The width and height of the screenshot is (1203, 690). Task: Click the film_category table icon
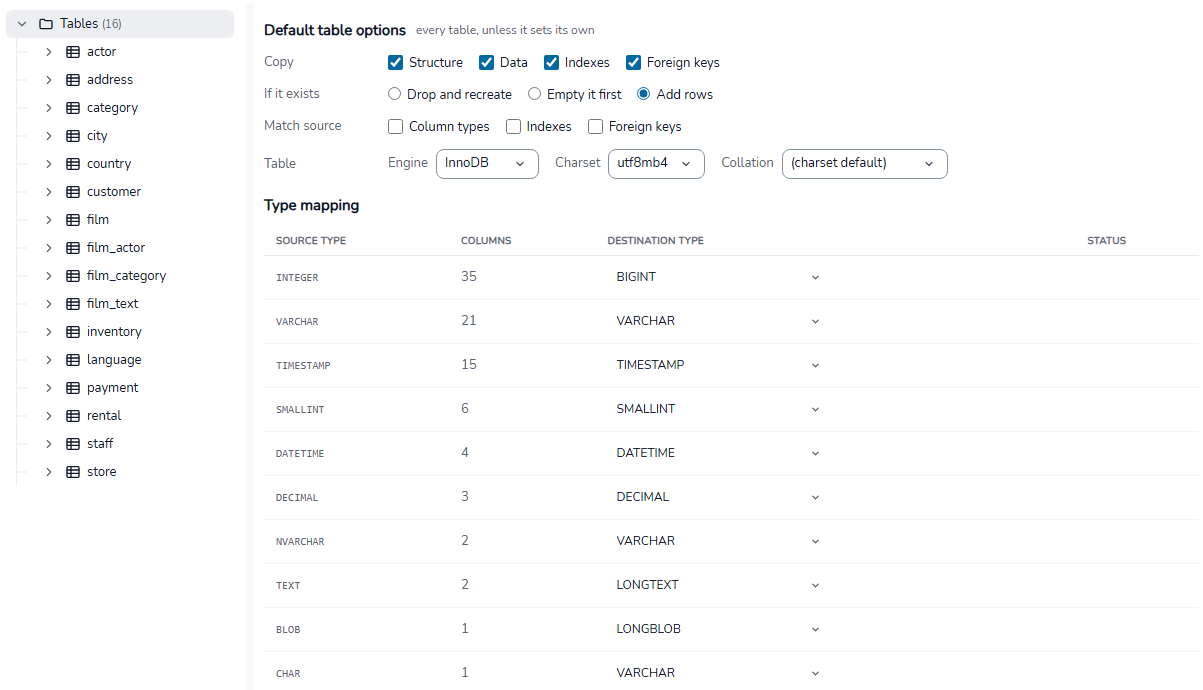tap(73, 276)
